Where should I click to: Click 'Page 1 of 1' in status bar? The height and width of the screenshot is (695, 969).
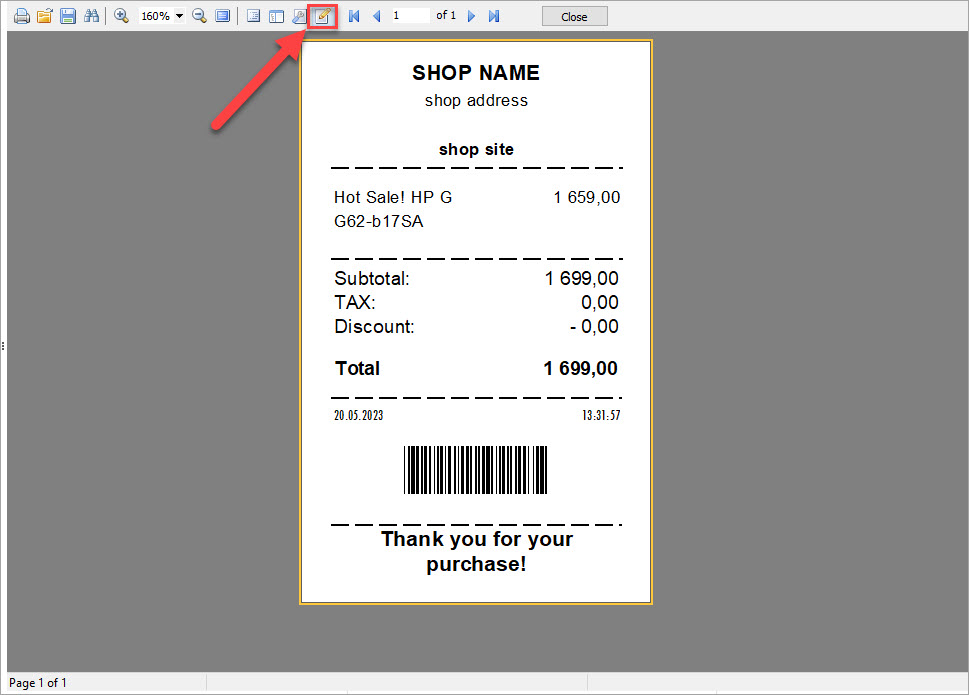tap(38, 683)
